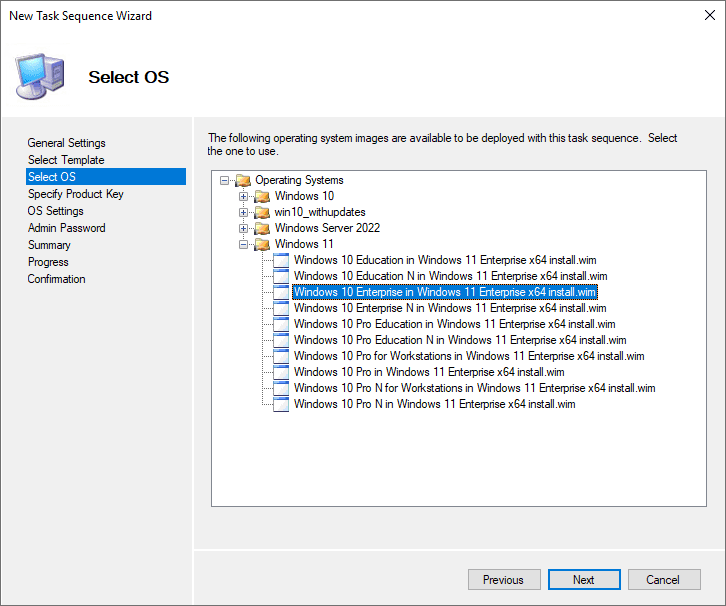Select the win10_withupdates folder label
The width and height of the screenshot is (726, 606).
[320, 212]
